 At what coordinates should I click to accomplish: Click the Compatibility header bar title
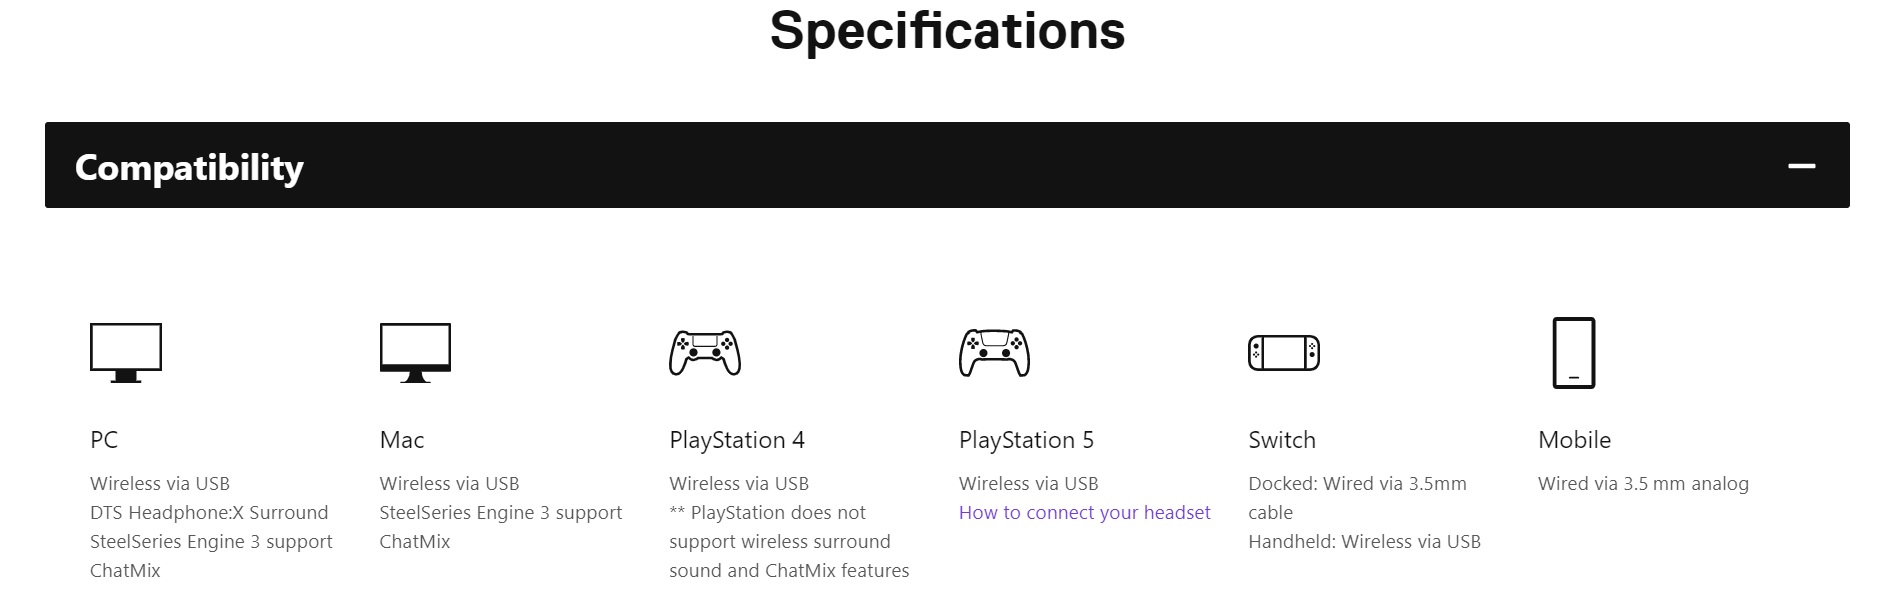click(x=189, y=167)
